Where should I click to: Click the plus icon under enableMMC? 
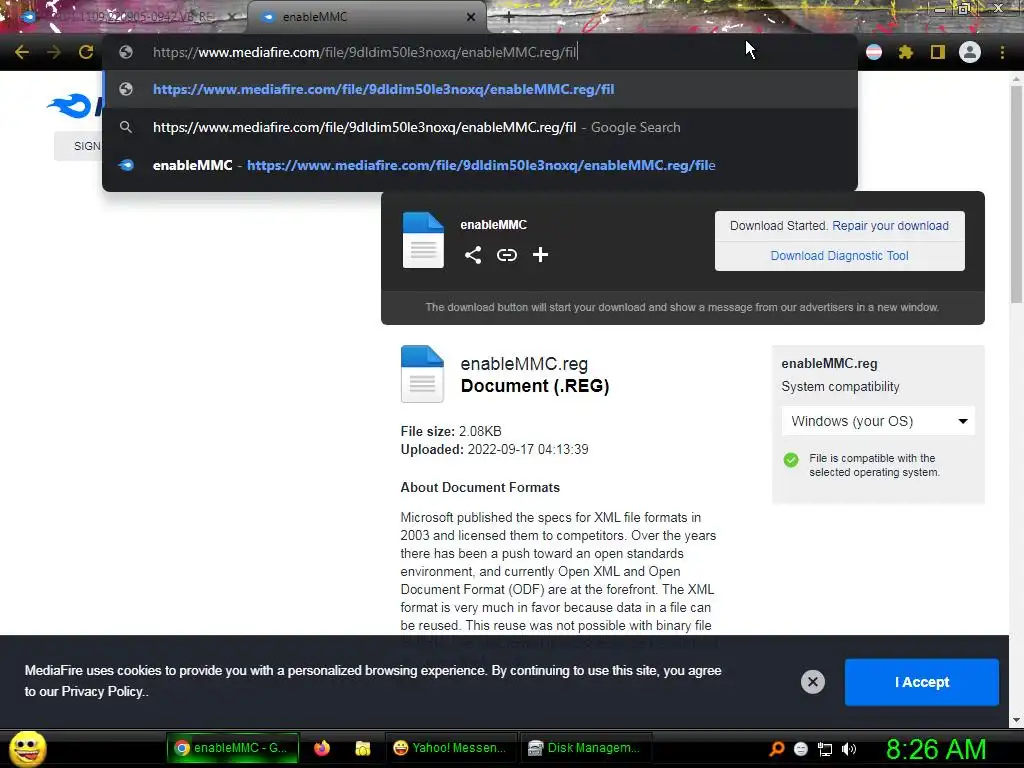pos(540,255)
